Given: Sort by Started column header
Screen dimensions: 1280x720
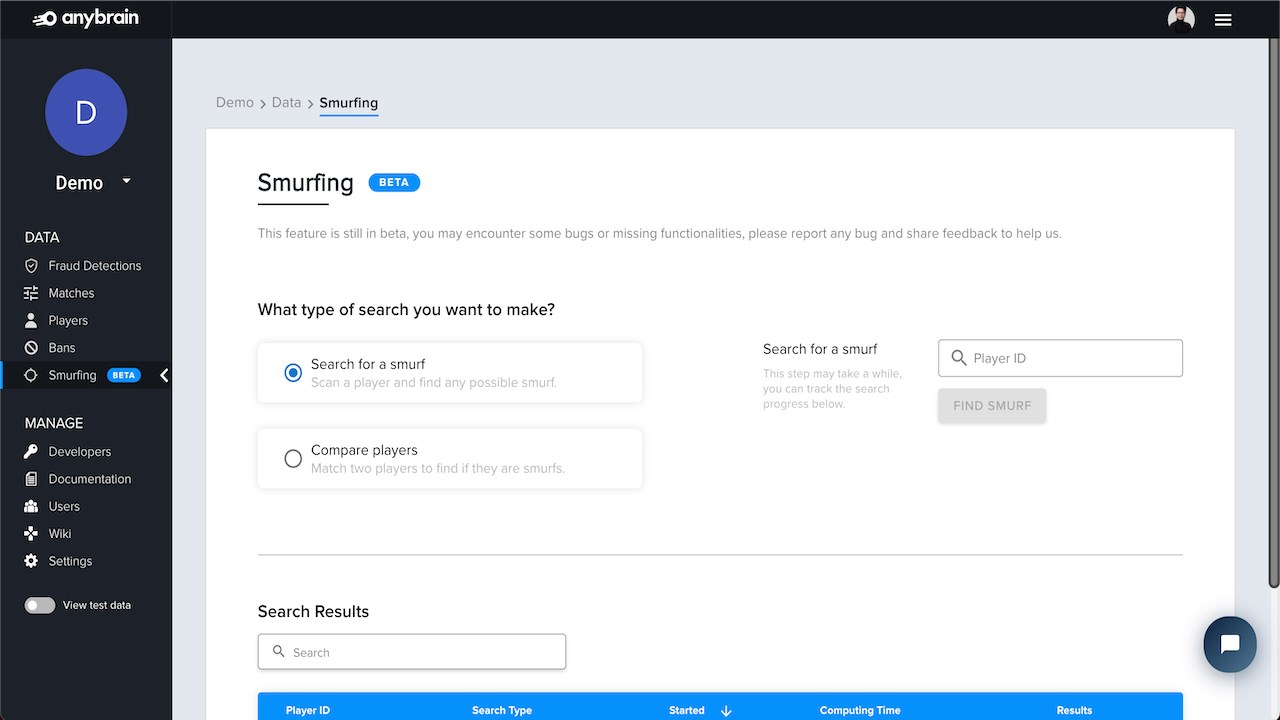Looking at the screenshot, I should point(687,710).
